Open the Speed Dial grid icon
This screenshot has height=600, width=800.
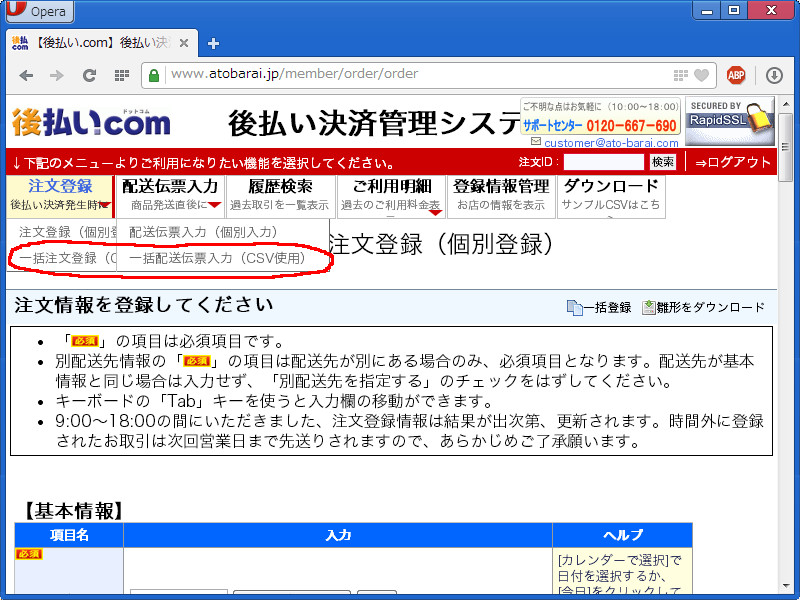pos(121,75)
